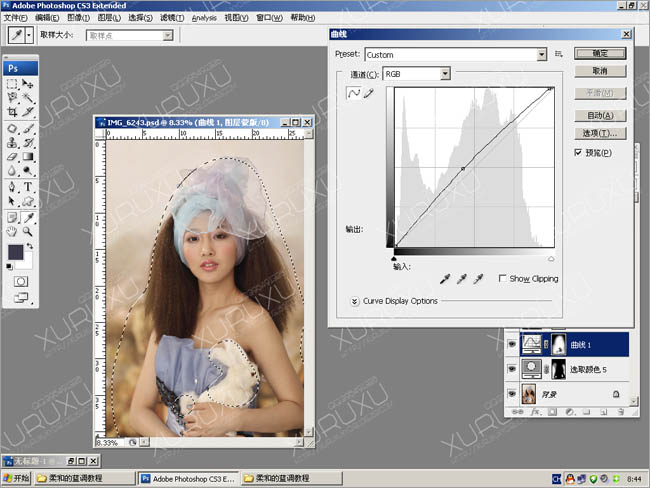Click the 自动(A) auto button
Screen dimensions: 650x488
[x=600, y=115]
